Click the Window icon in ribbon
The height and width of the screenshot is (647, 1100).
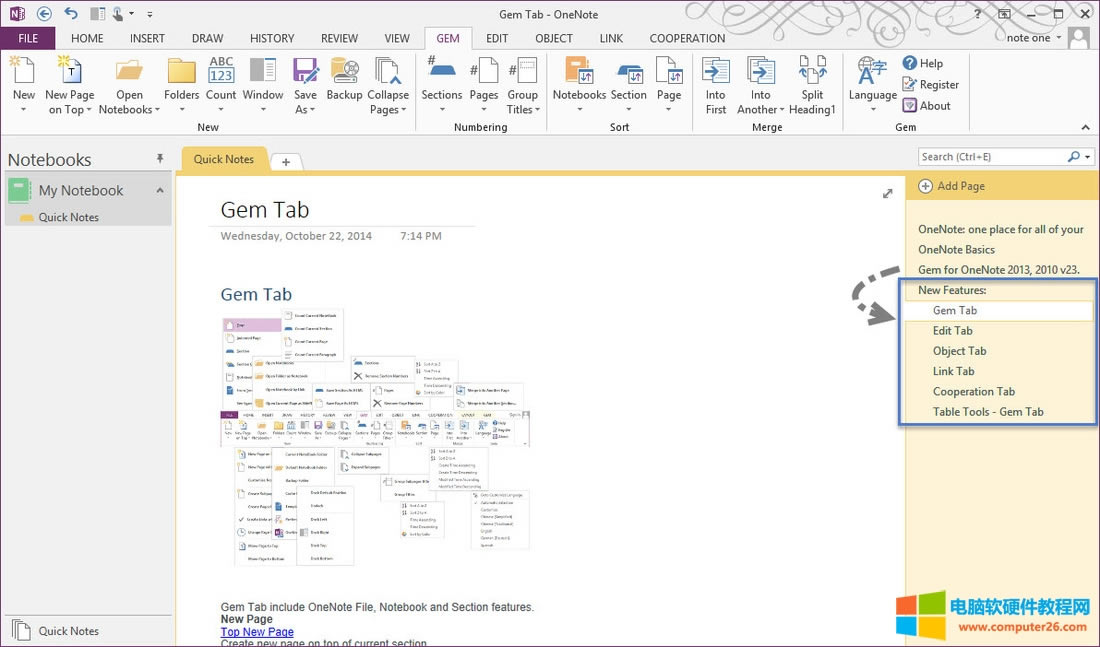coord(263,72)
